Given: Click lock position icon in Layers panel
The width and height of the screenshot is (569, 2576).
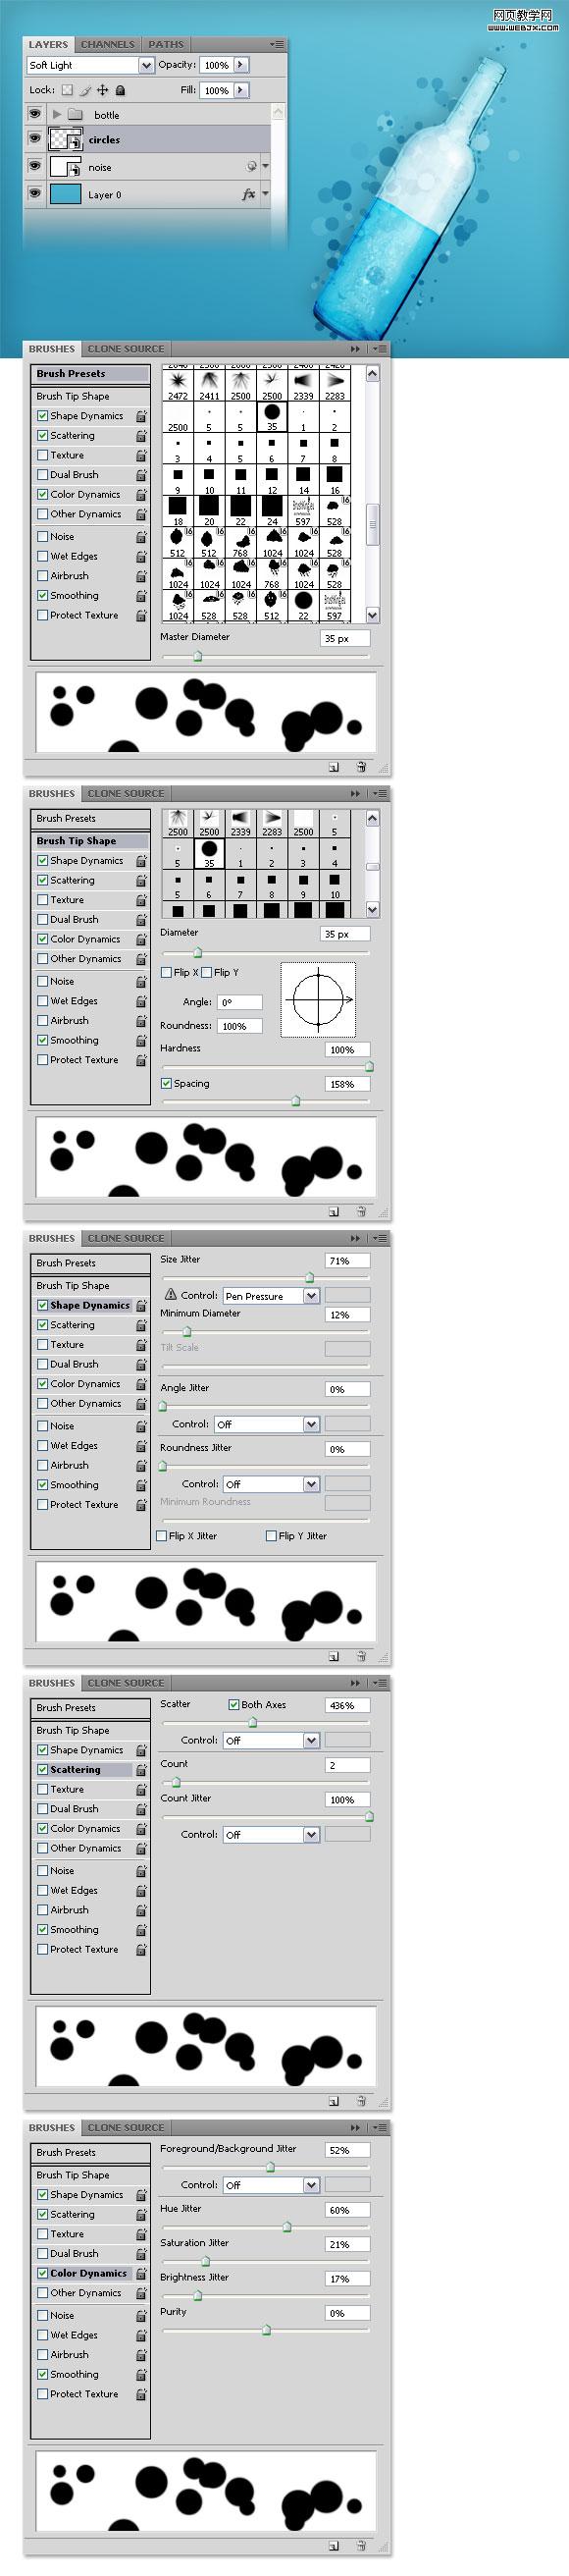Looking at the screenshot, I should pos(102,90).
